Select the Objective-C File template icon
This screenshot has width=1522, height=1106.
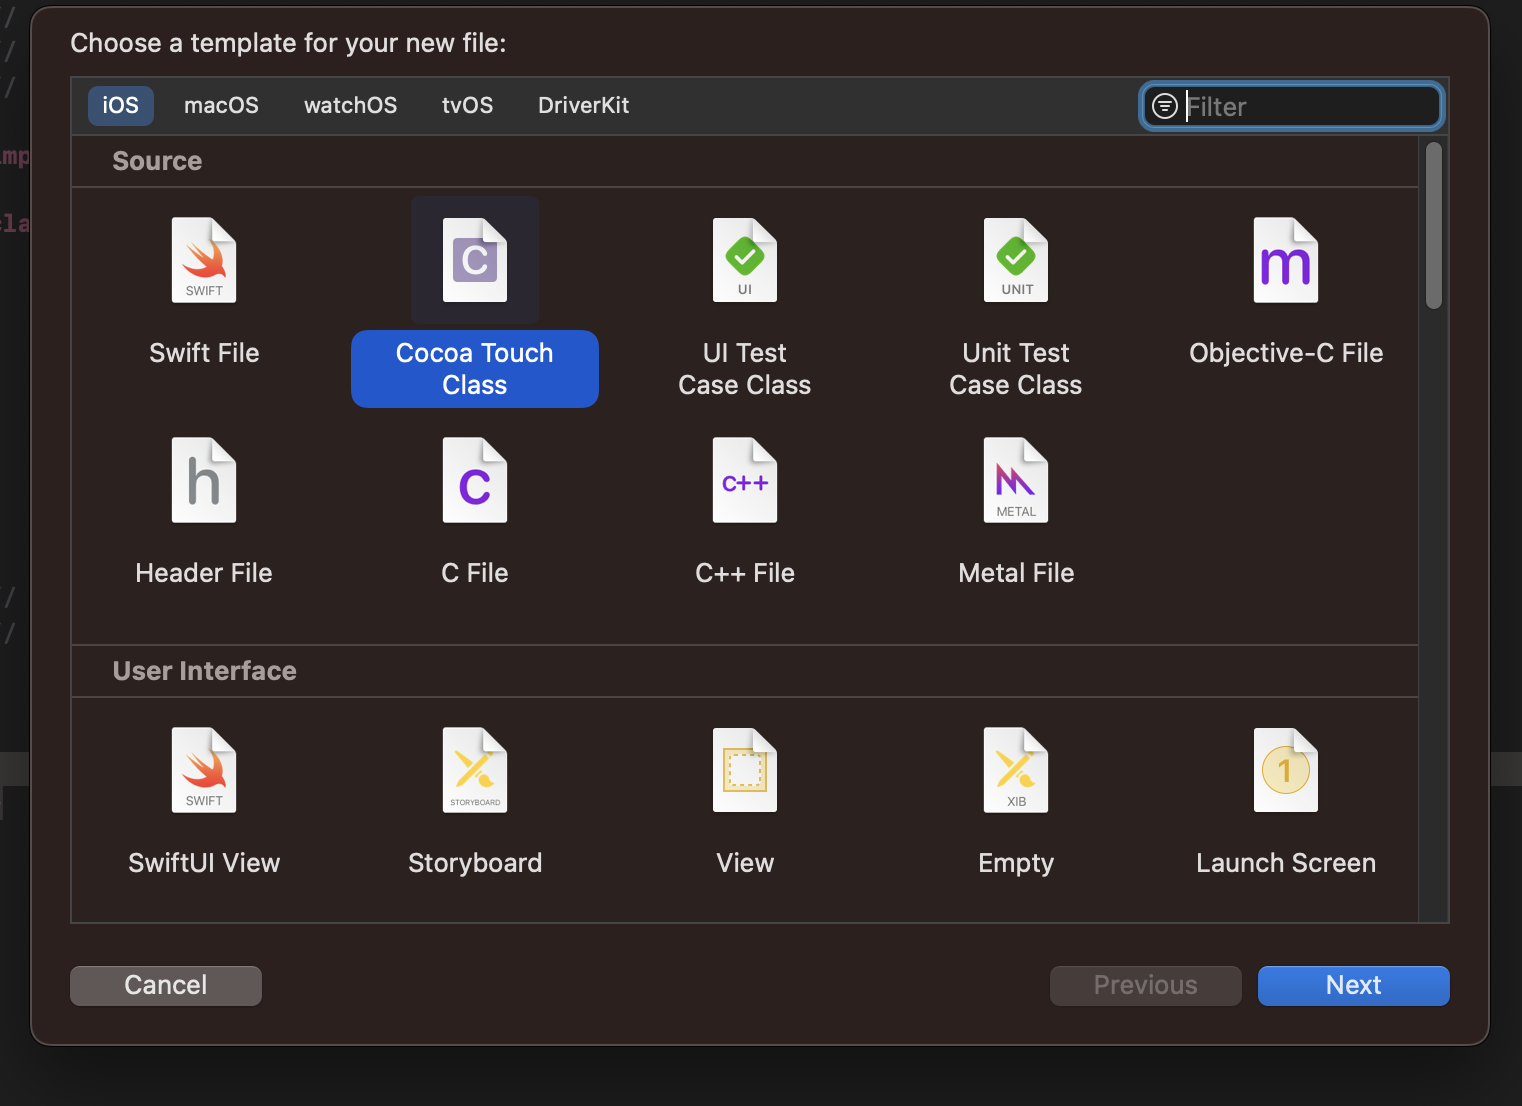(x=1286, y=260)
